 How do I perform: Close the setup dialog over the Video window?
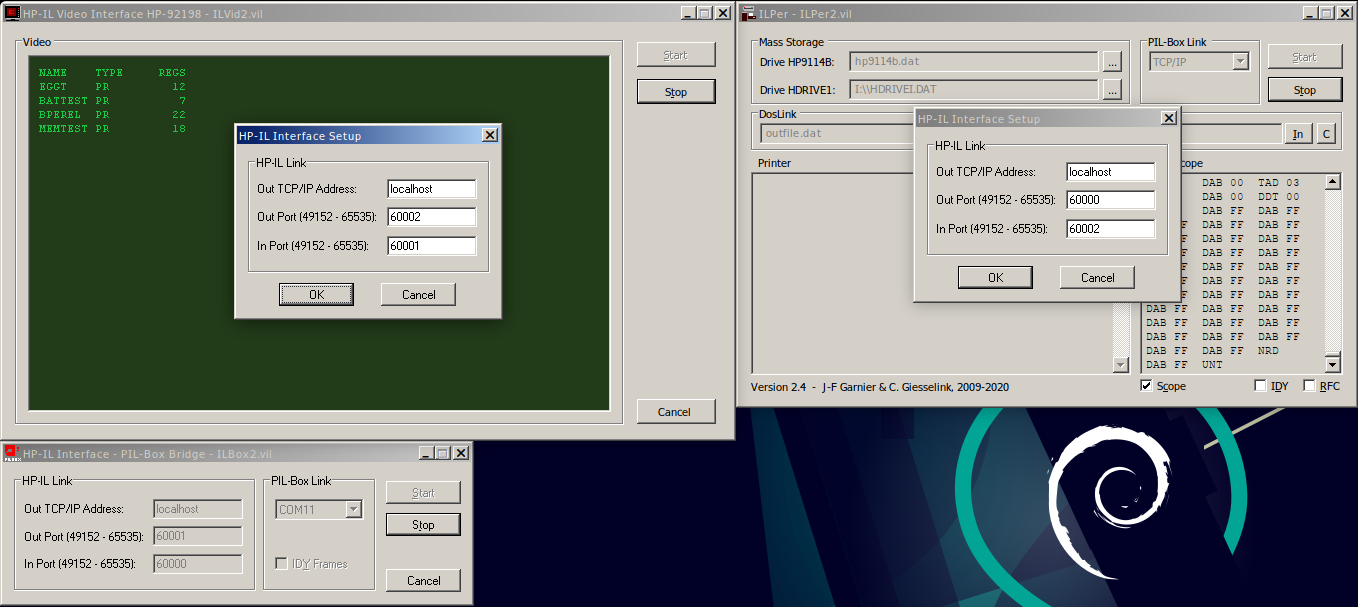(x=489, y=135)
